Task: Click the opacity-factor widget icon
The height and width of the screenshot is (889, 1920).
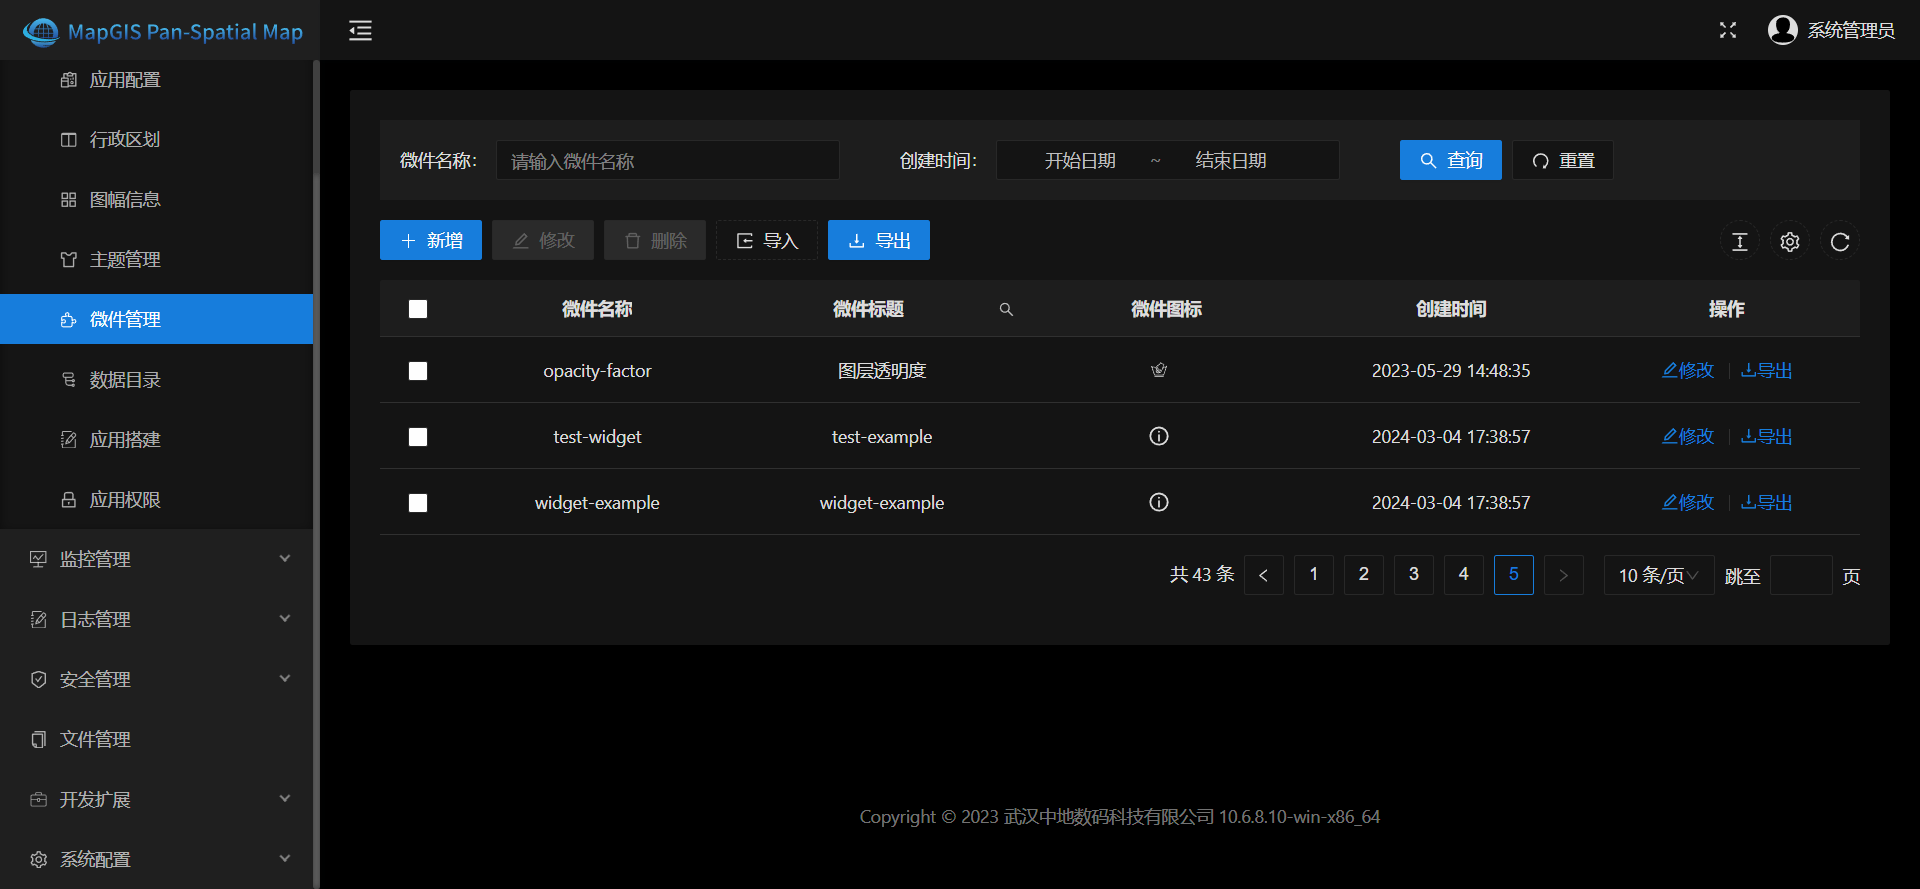Action: pos(1159,370)
